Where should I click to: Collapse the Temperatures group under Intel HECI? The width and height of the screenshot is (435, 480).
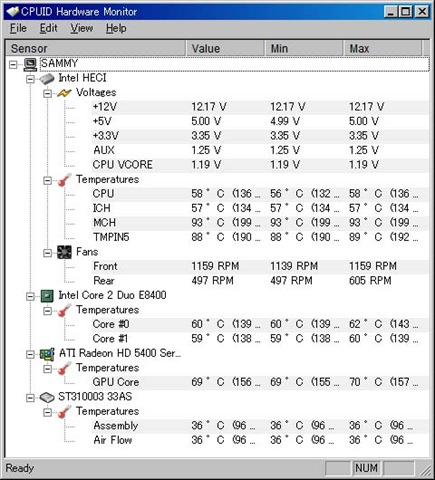click(x=48, y=180)
